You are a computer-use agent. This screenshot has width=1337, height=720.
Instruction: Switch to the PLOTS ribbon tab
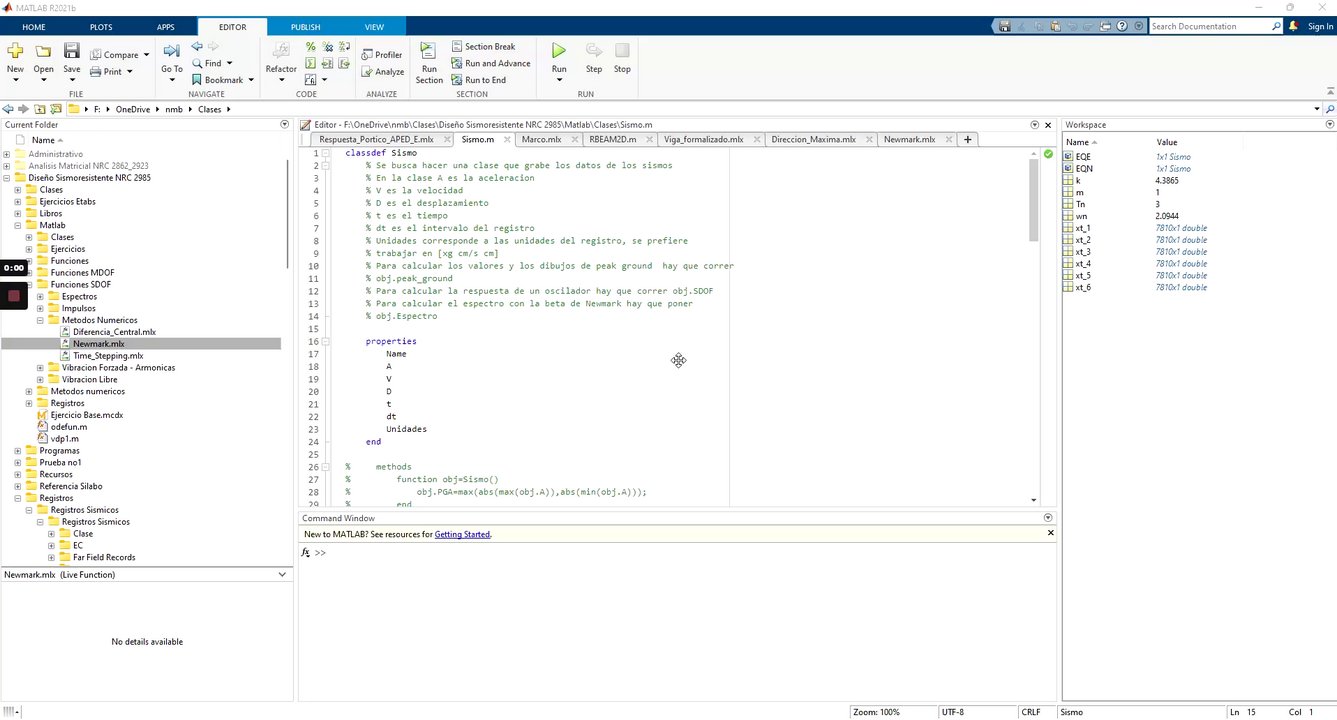[101, 27]
